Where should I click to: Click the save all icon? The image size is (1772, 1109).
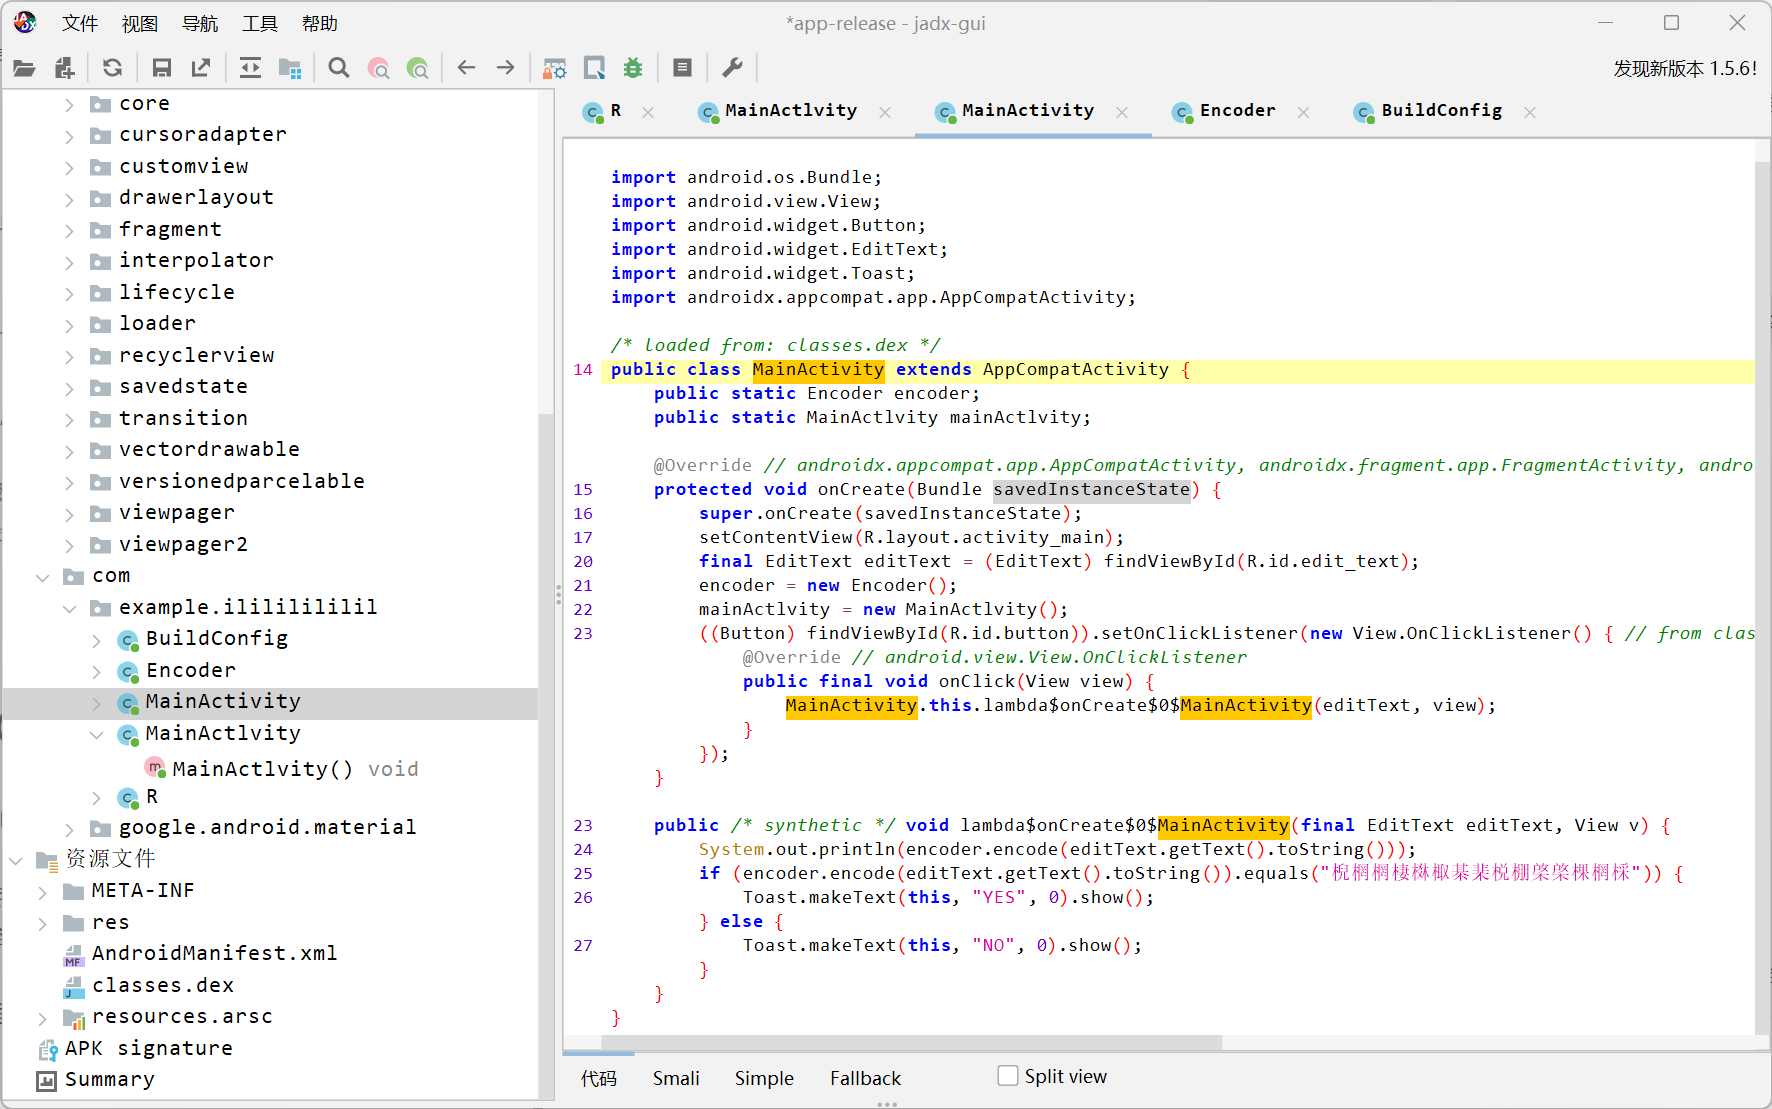(161, 68)
